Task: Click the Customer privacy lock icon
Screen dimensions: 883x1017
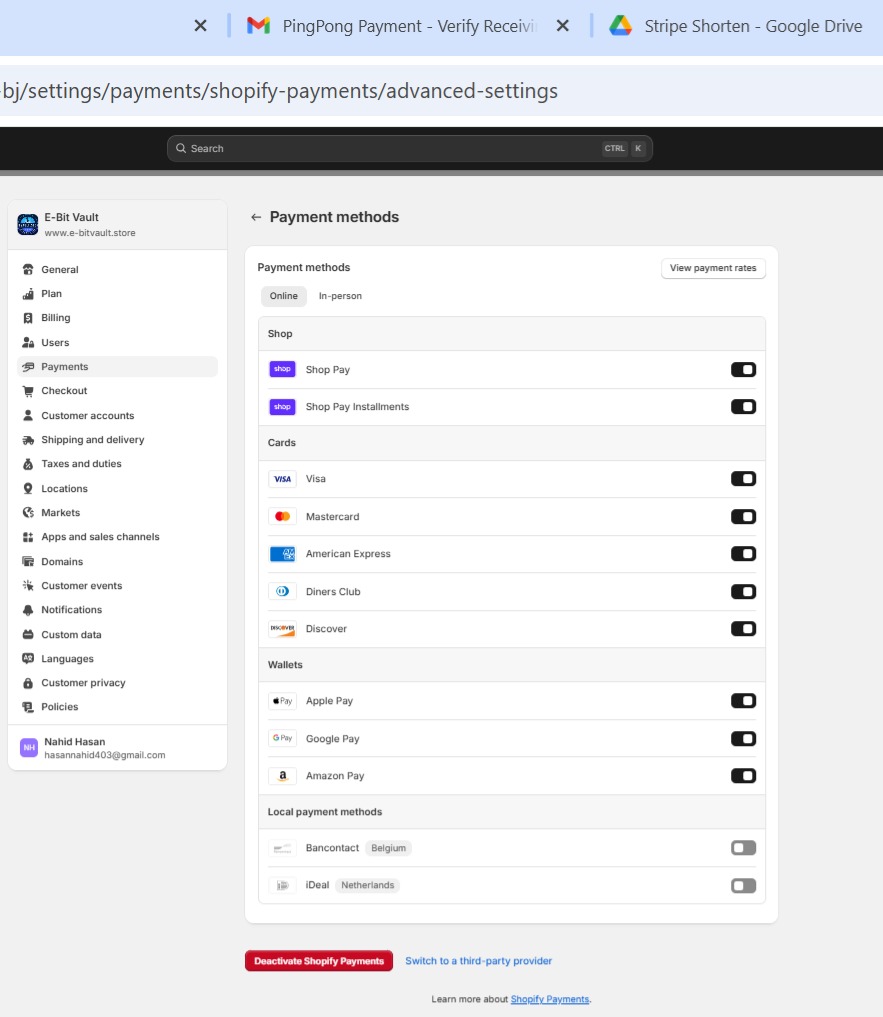Action: coord(28,682)
